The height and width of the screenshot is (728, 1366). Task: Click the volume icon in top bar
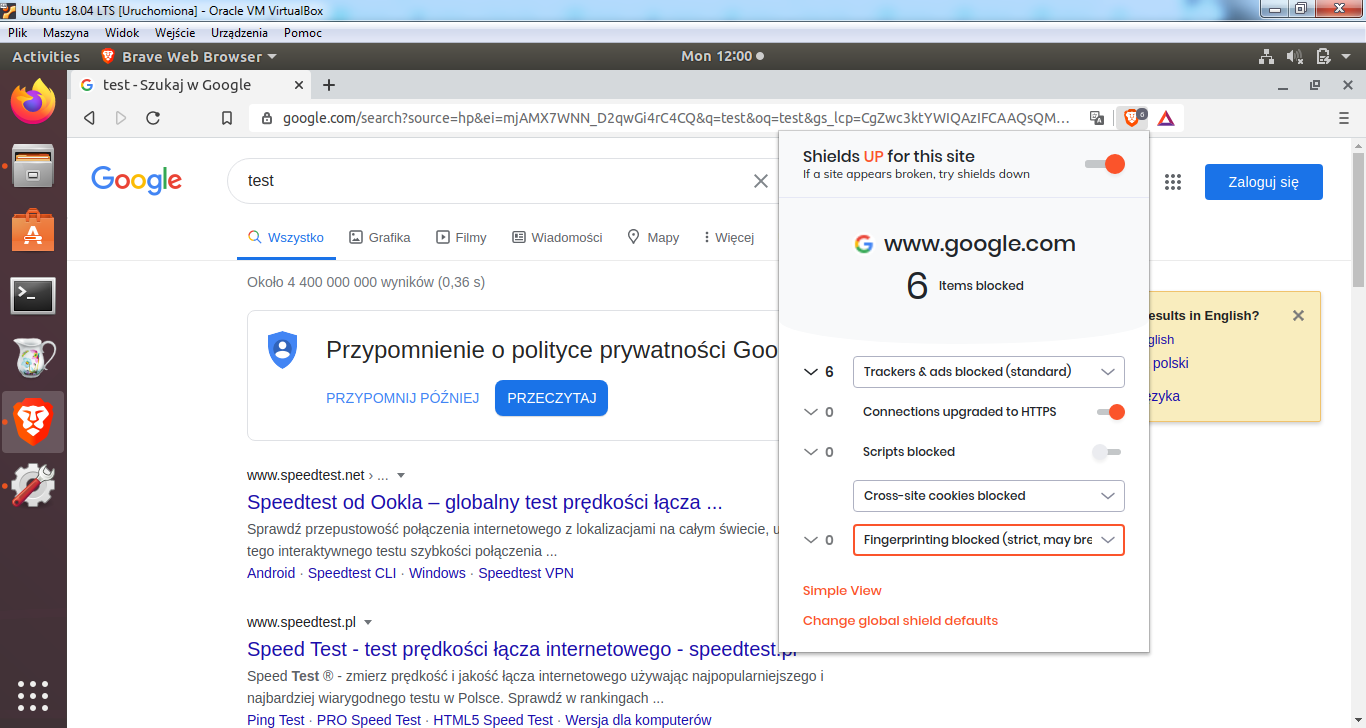pyautogui.click(x=1294, y=57)
